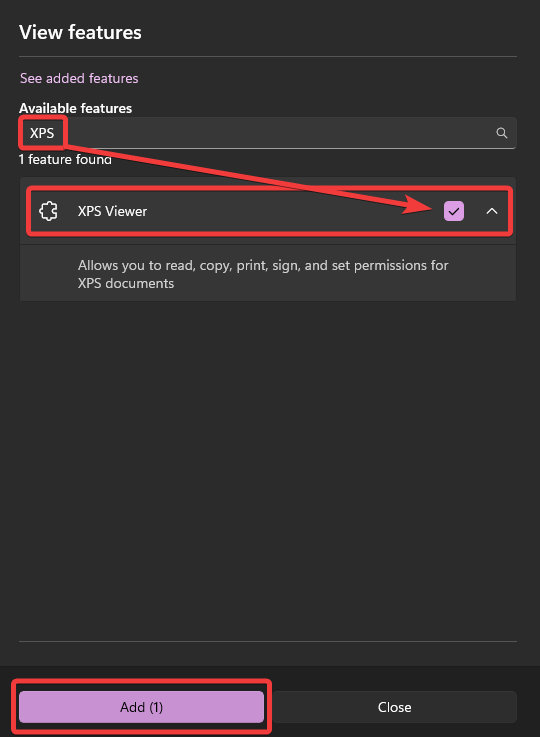Click the puzzle-piece icon beside XPS Viewer
The height and width of the screenshot is (737, 540).
point(48,211)
